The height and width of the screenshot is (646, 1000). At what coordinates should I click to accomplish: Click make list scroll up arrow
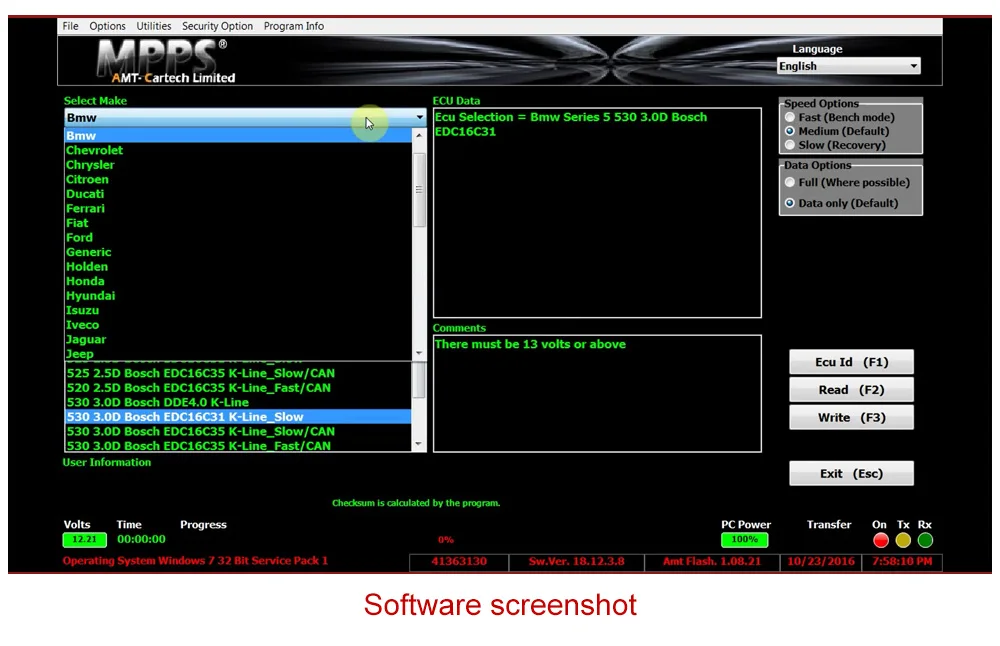(419, 135)
